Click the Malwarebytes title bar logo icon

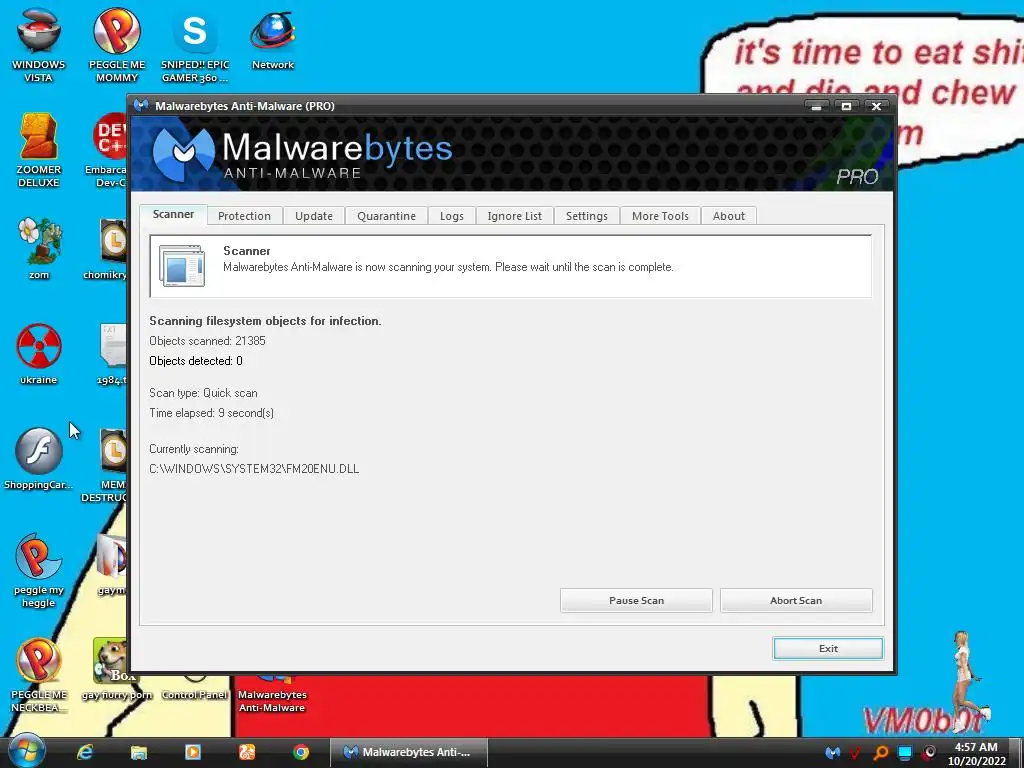pyautogui.click(x=140, y=105)
